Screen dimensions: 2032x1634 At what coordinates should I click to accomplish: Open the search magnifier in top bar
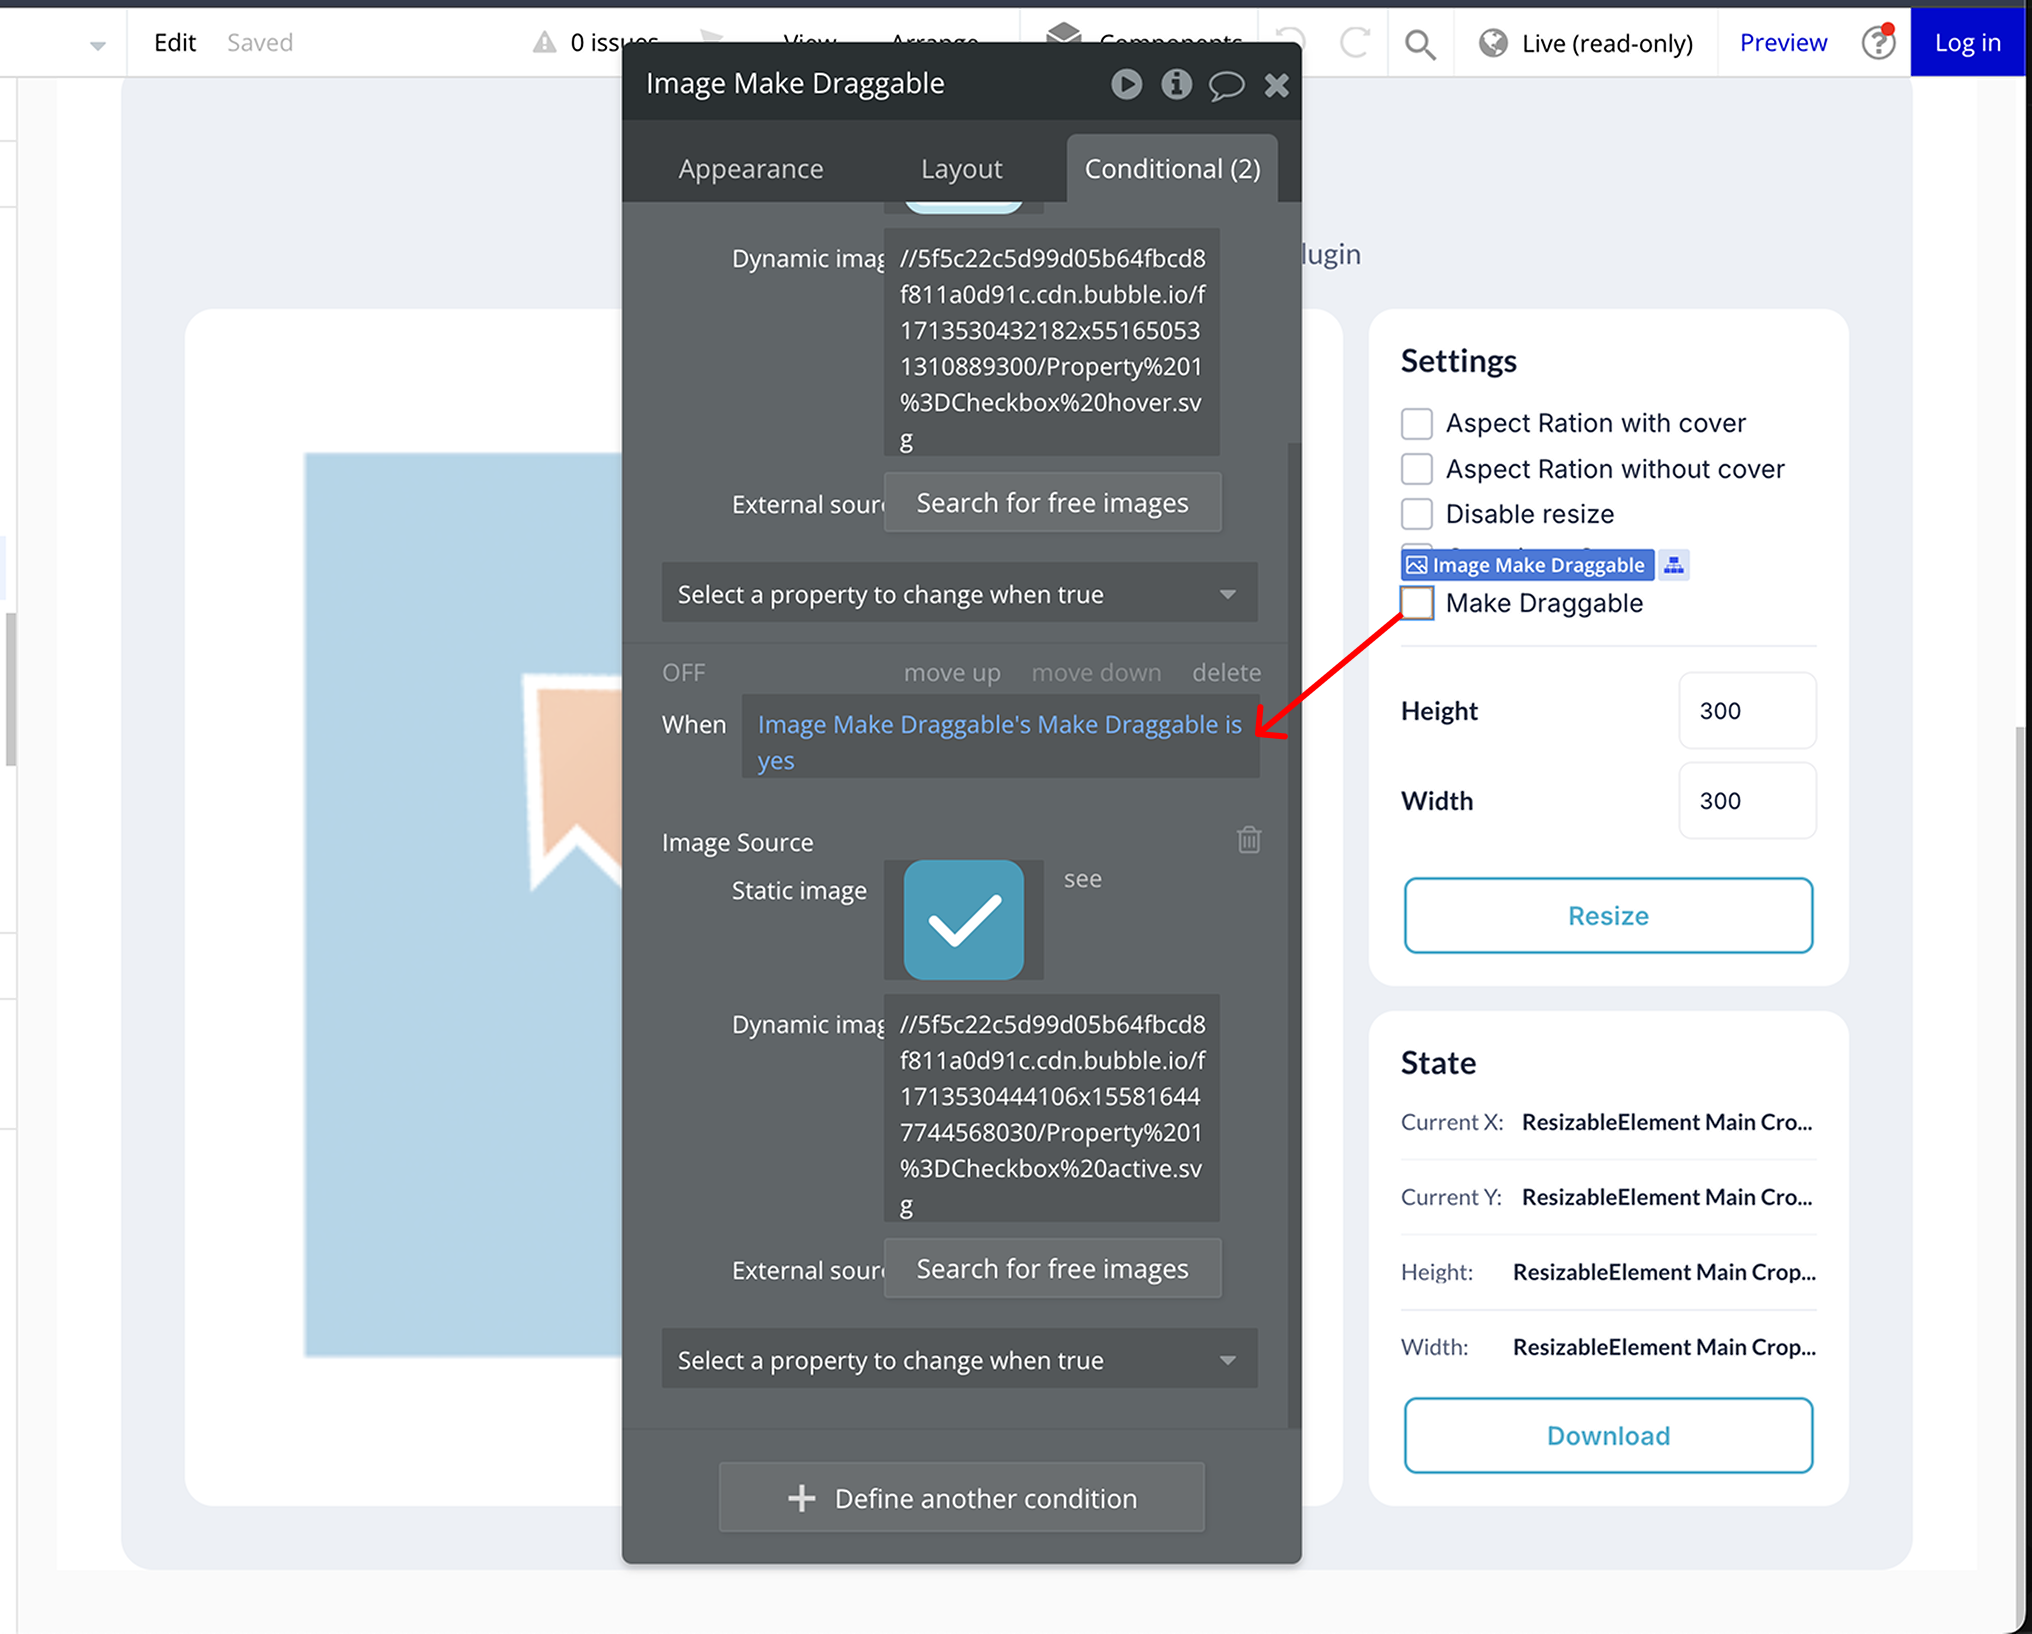[1419, 44]
